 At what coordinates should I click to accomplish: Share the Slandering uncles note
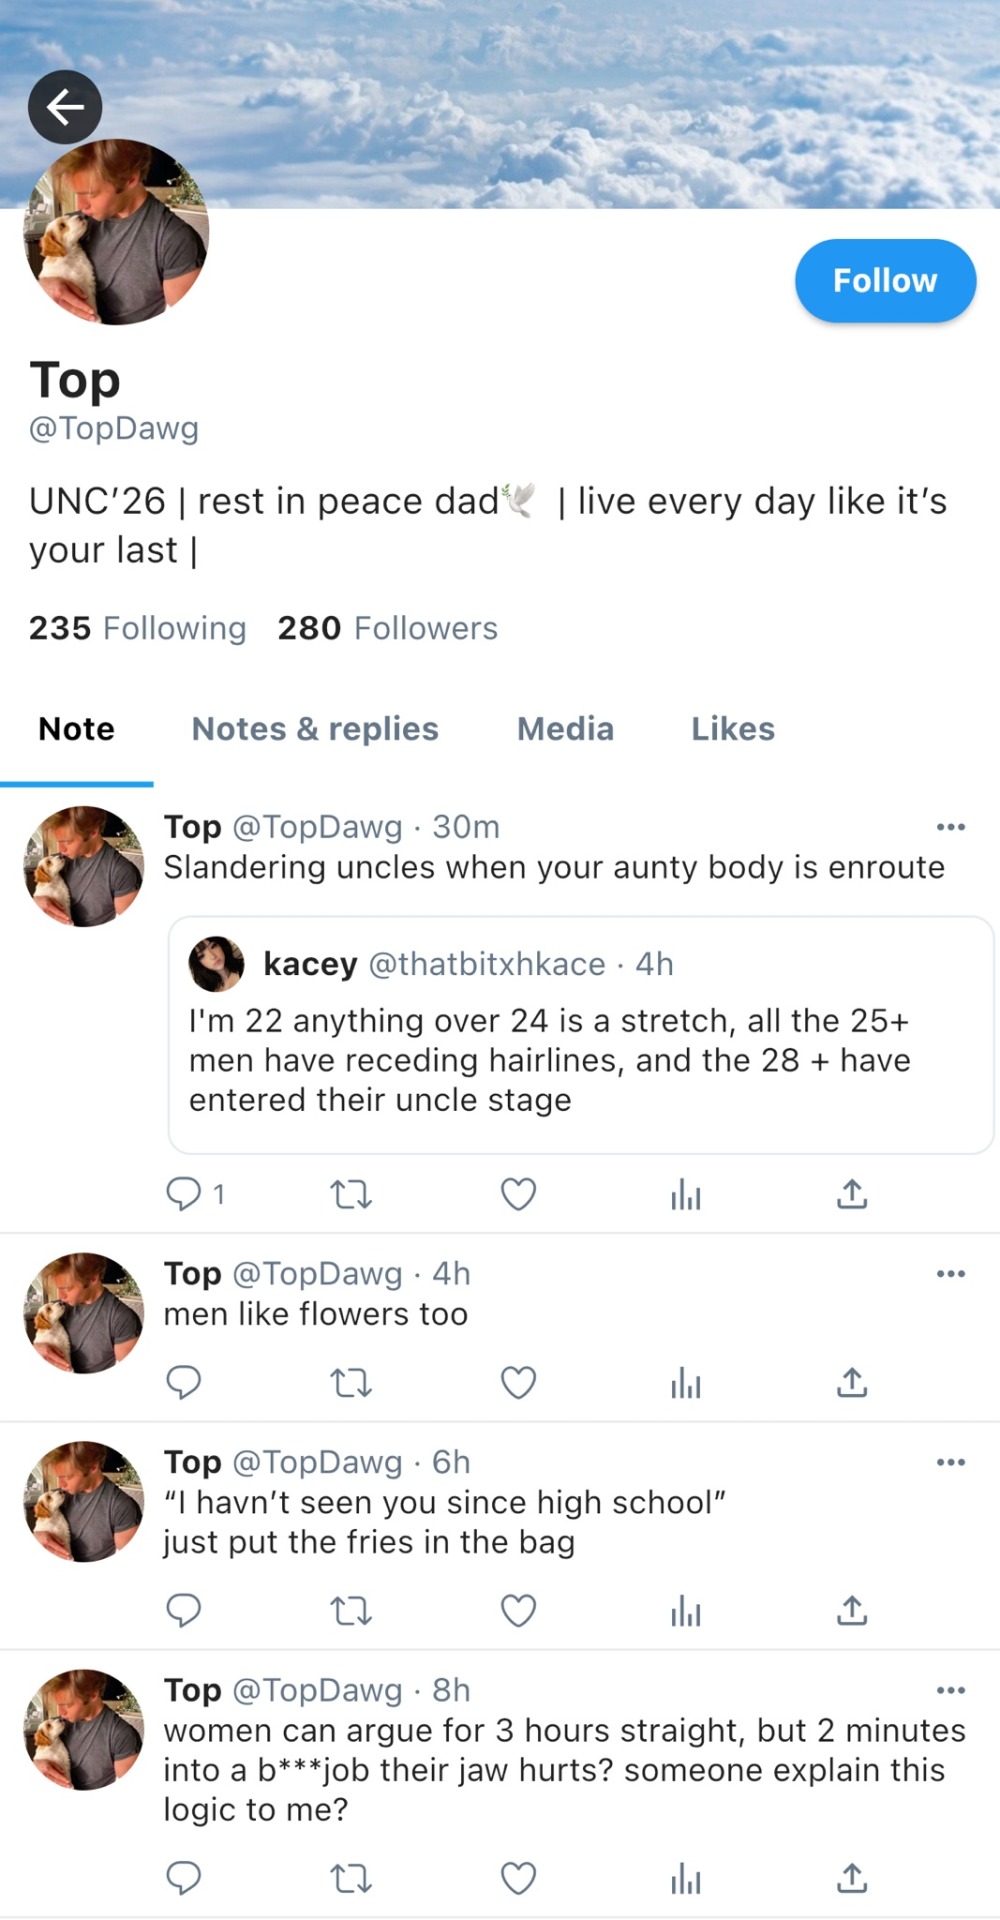(x=852, y=1193)
